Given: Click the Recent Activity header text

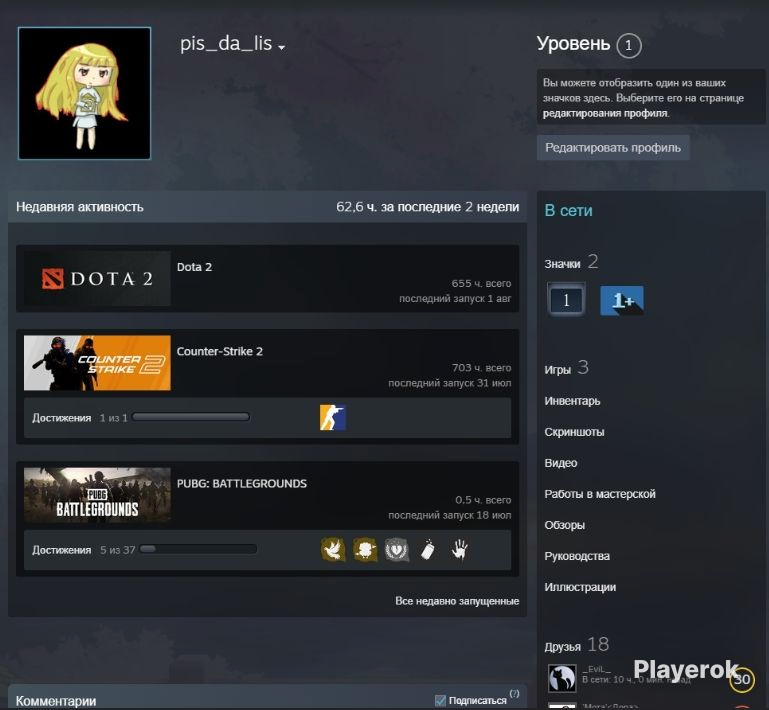Looking at the screenshot, I should [79, 207].
